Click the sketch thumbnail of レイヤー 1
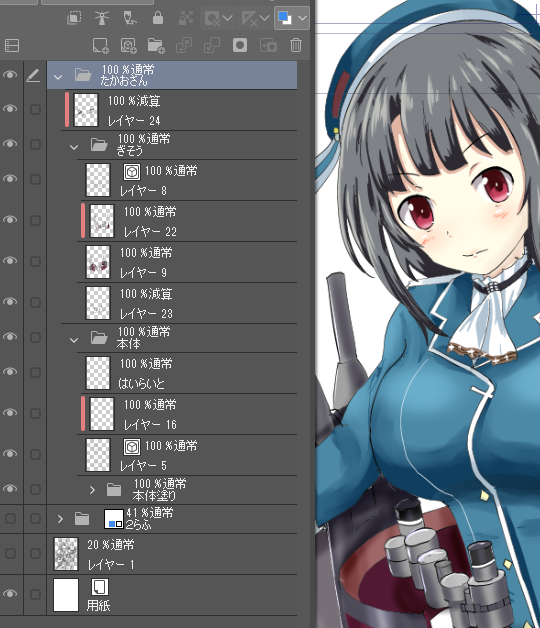The height and width of the screenshot is (628, 540). click(66, 554)
